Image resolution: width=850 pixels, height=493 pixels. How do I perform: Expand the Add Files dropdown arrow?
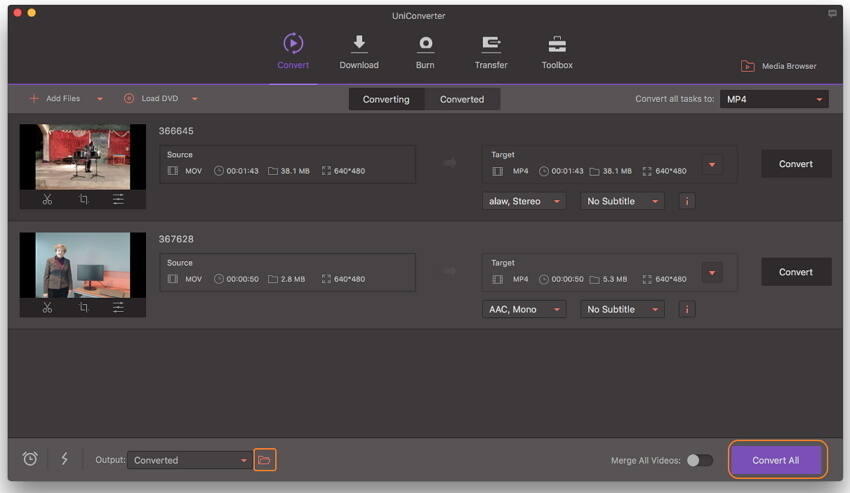click(x=100, y=99)
